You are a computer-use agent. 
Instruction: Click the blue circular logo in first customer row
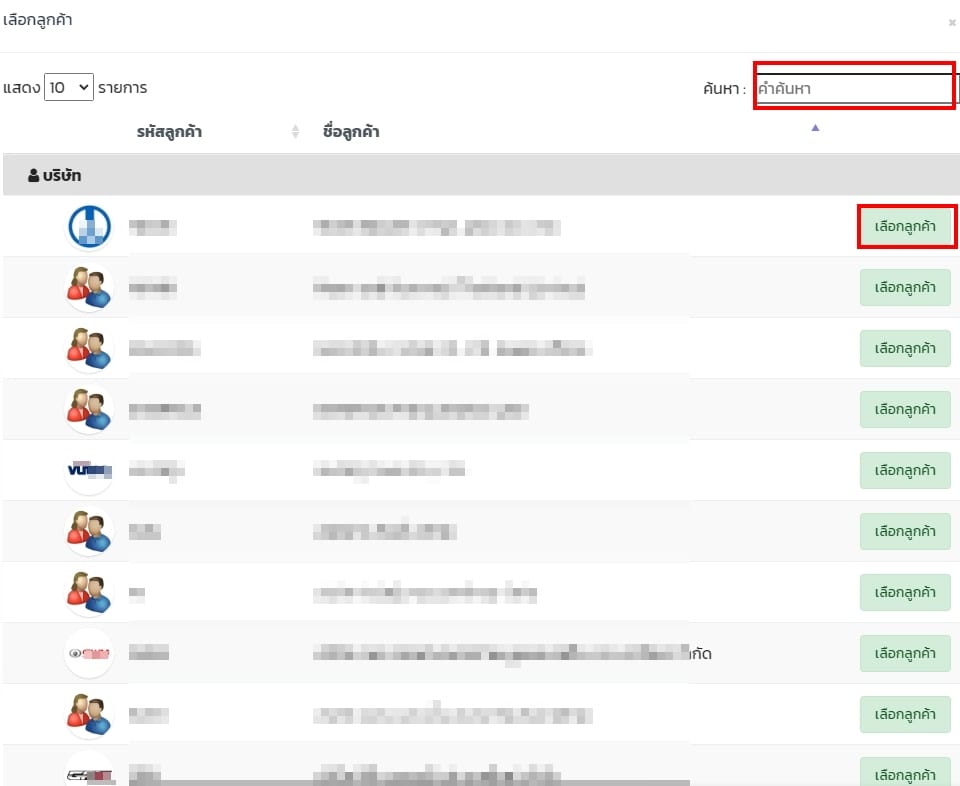pyautogui.click(x=89, y=226)
